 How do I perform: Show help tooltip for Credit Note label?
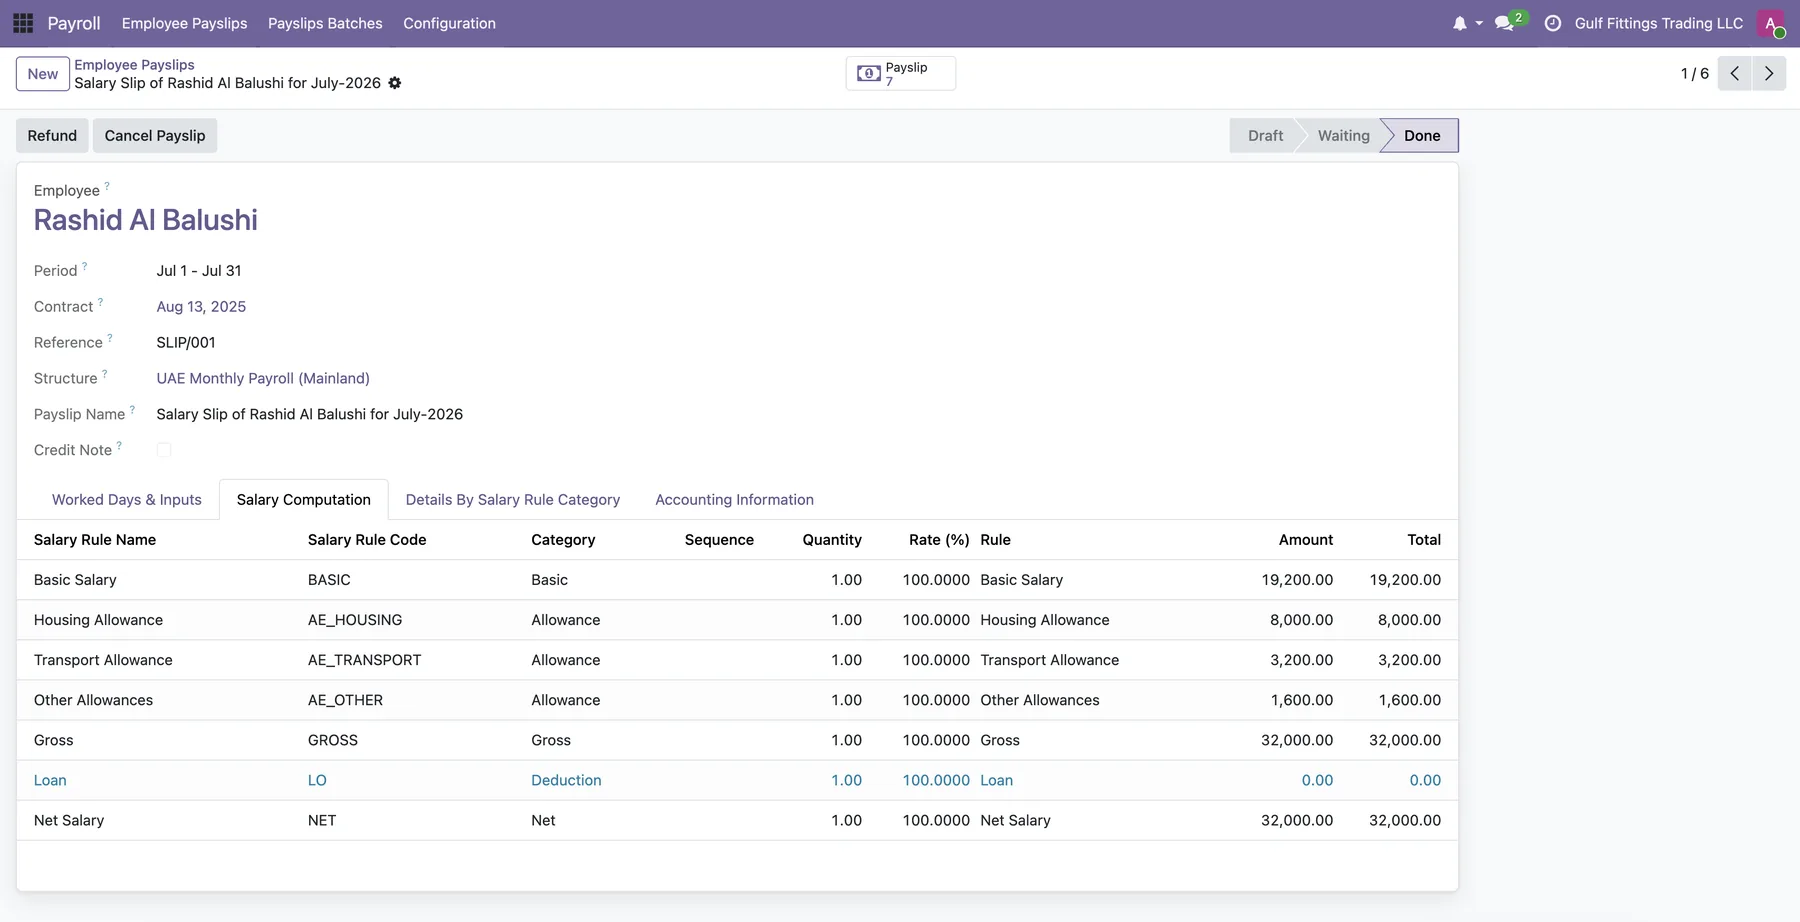pos(119,445)
